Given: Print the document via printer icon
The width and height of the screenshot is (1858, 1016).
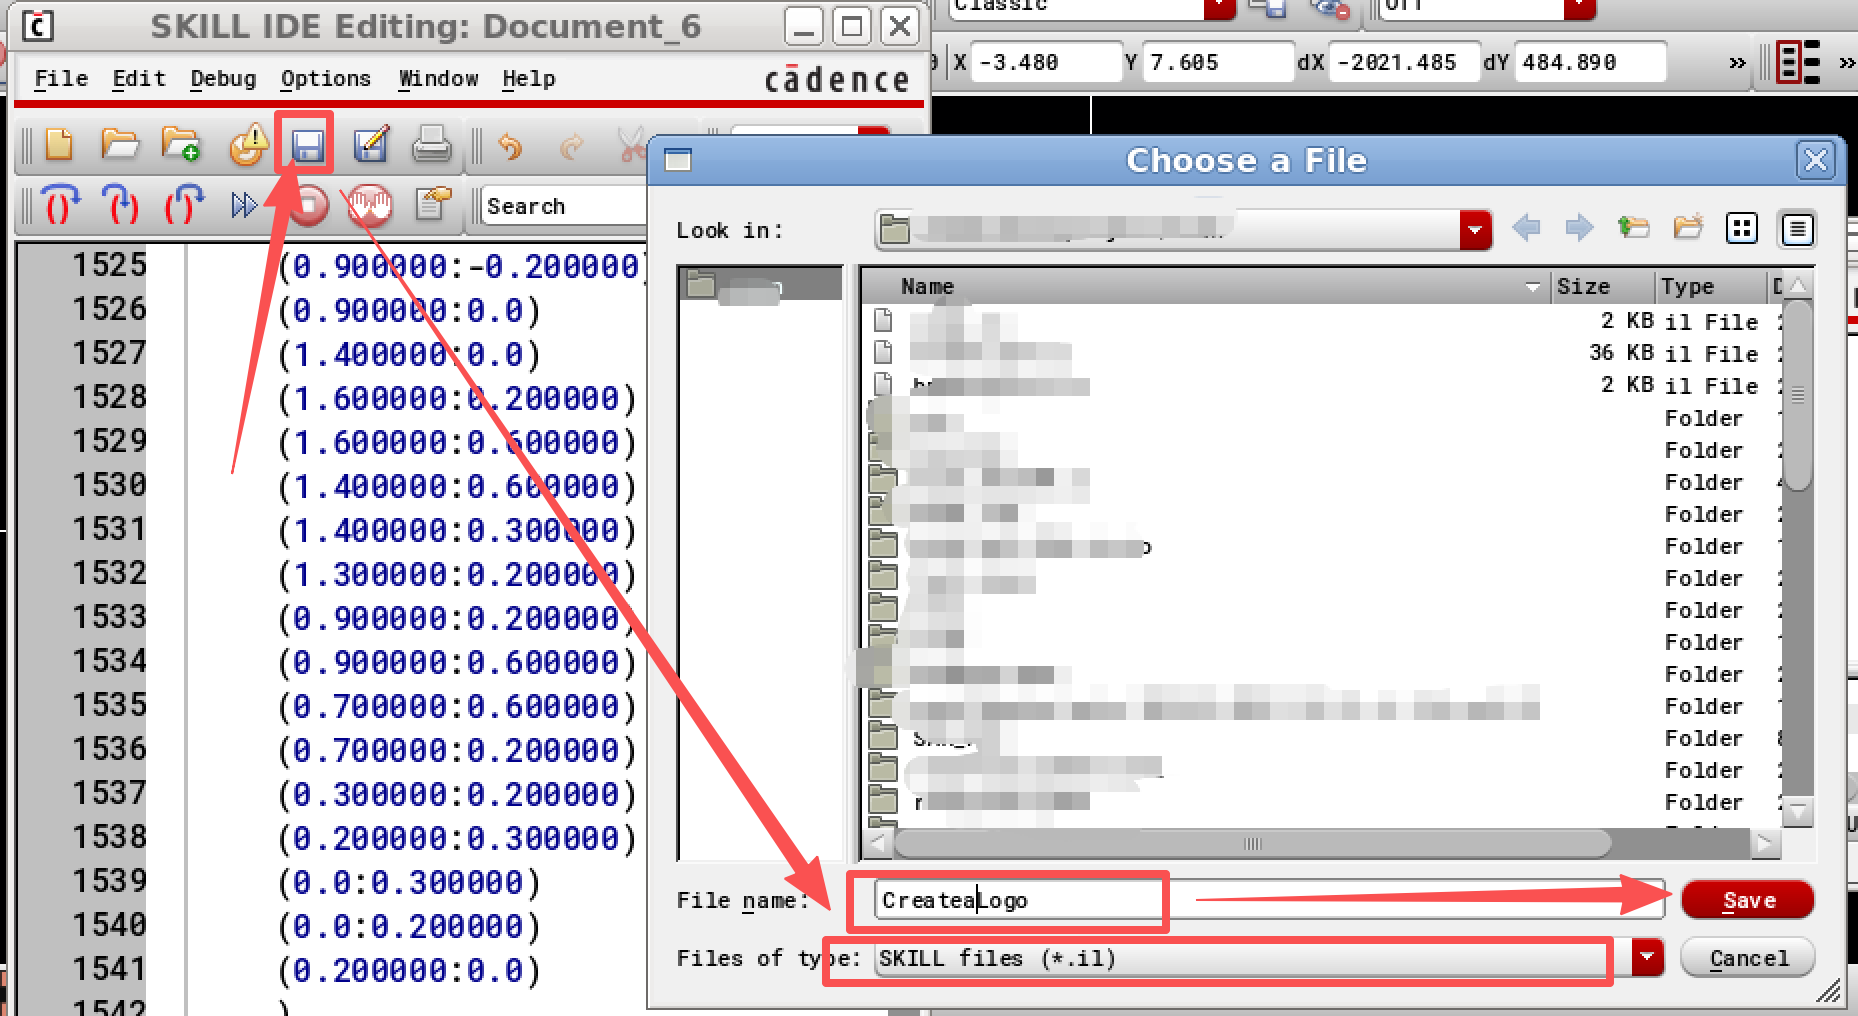Looking at the screenshot, I should [x=432, y=146].
